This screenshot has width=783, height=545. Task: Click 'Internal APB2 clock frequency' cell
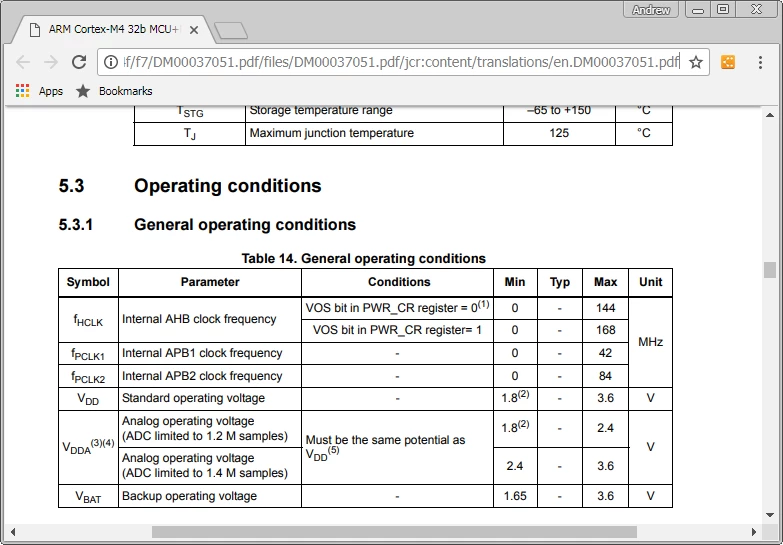point(210,376)
